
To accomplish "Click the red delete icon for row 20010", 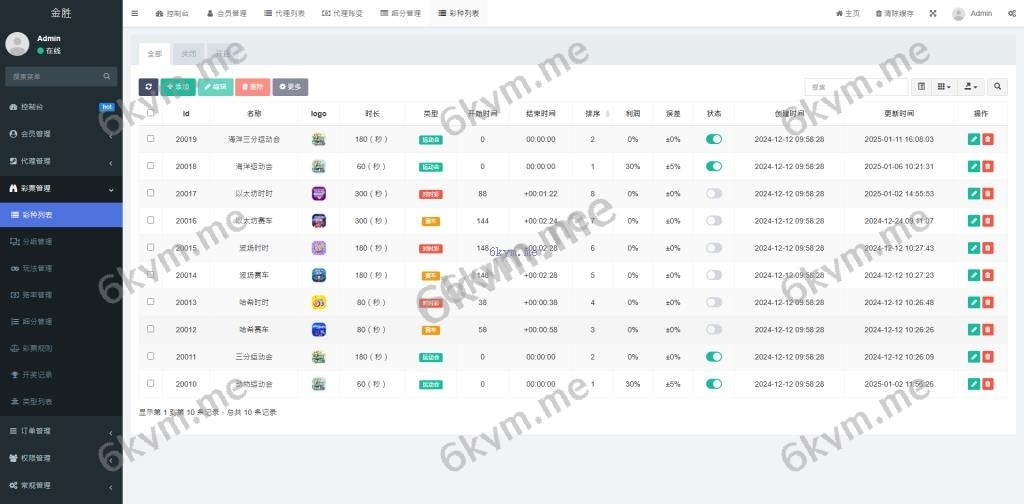I will pos(988,384).
